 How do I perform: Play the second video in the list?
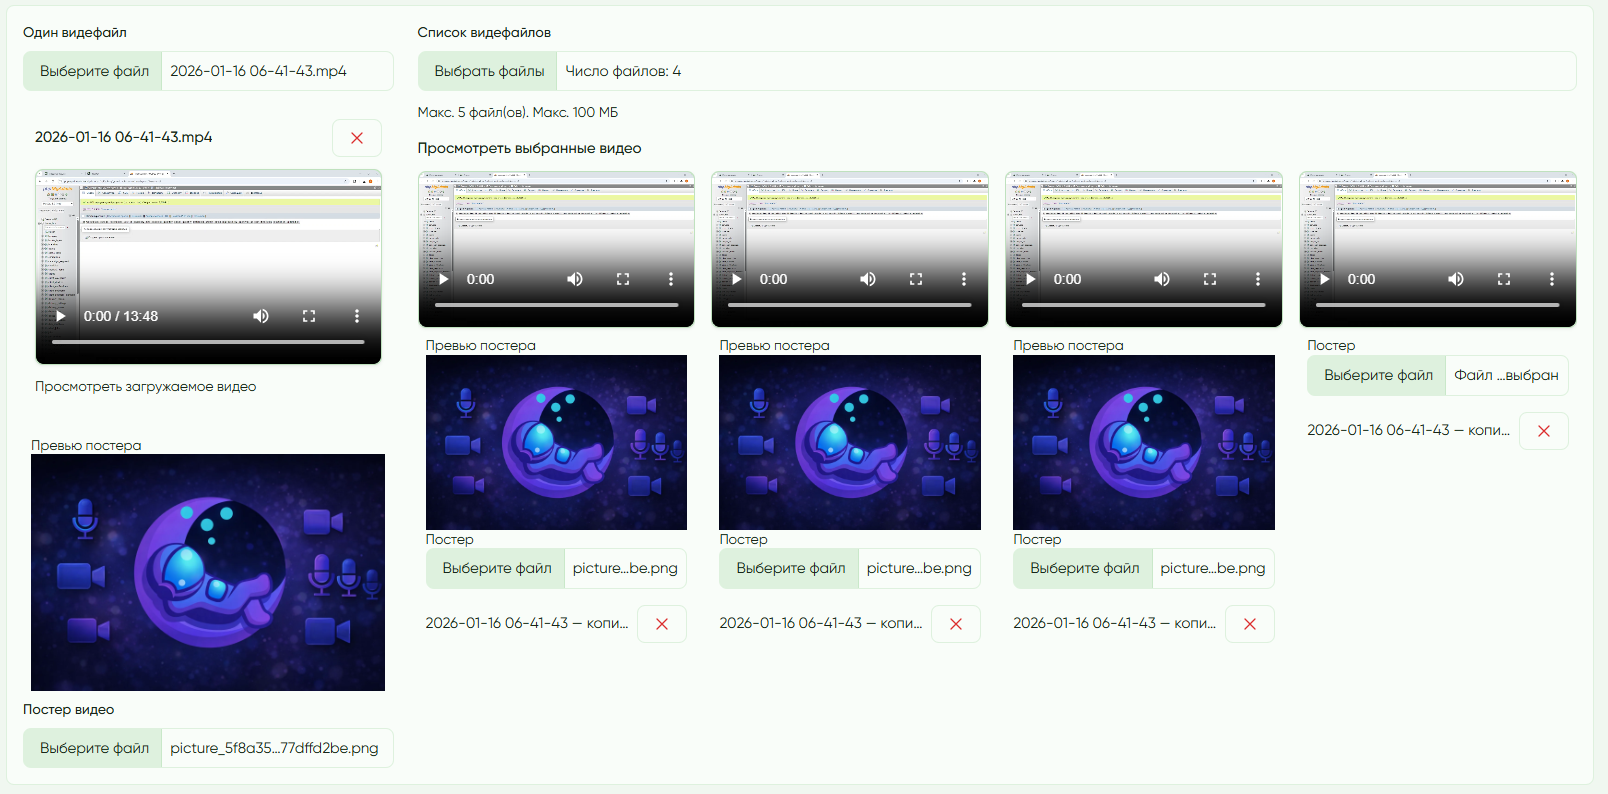tap(736, 279)
